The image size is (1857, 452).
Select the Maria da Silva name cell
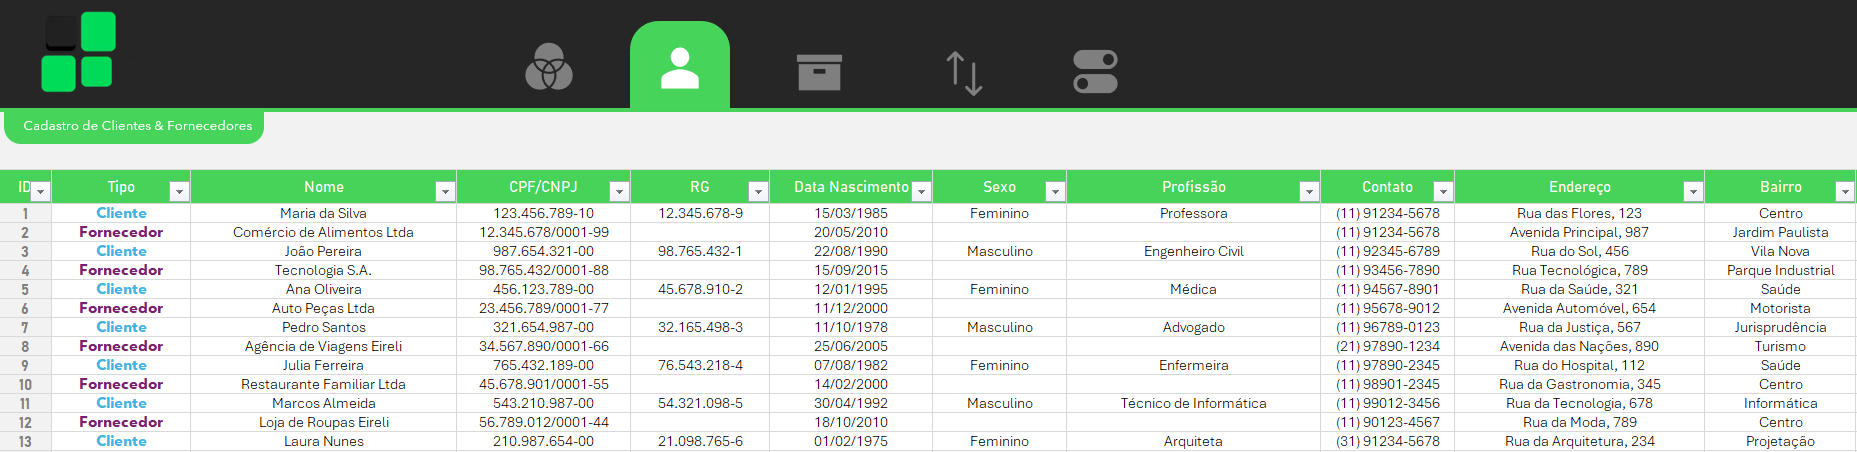coord(323,213)
